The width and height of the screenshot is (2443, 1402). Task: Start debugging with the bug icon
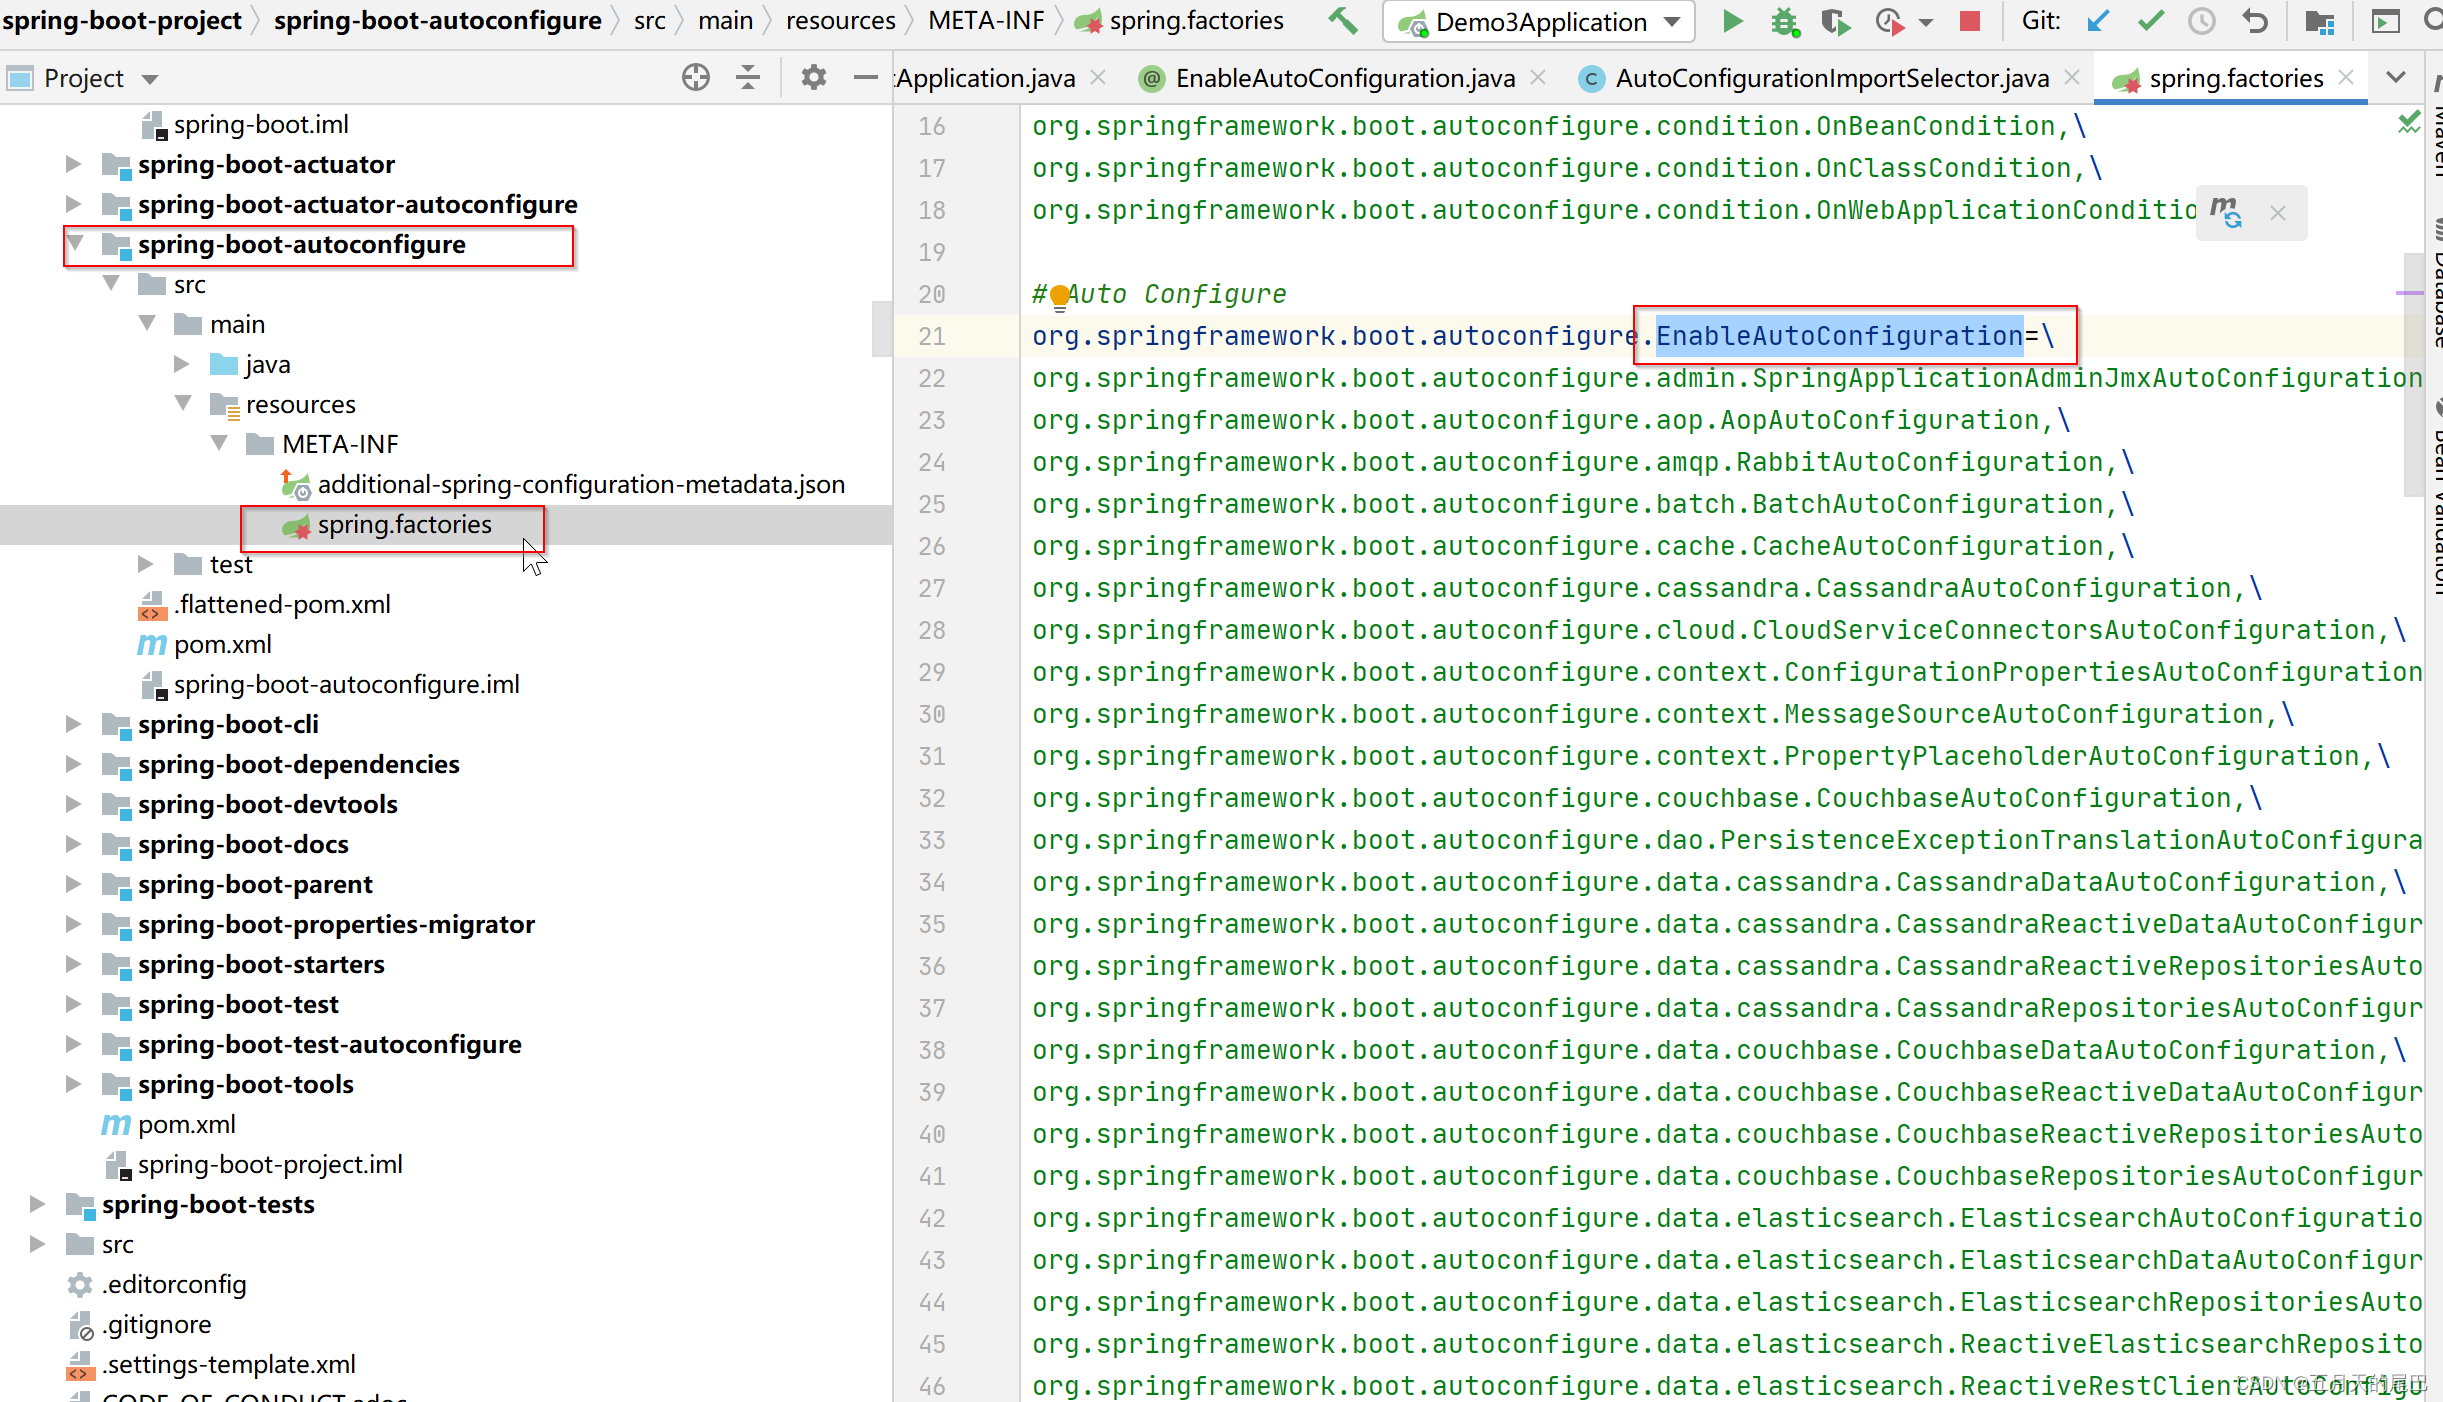[x=1785, y=21]
